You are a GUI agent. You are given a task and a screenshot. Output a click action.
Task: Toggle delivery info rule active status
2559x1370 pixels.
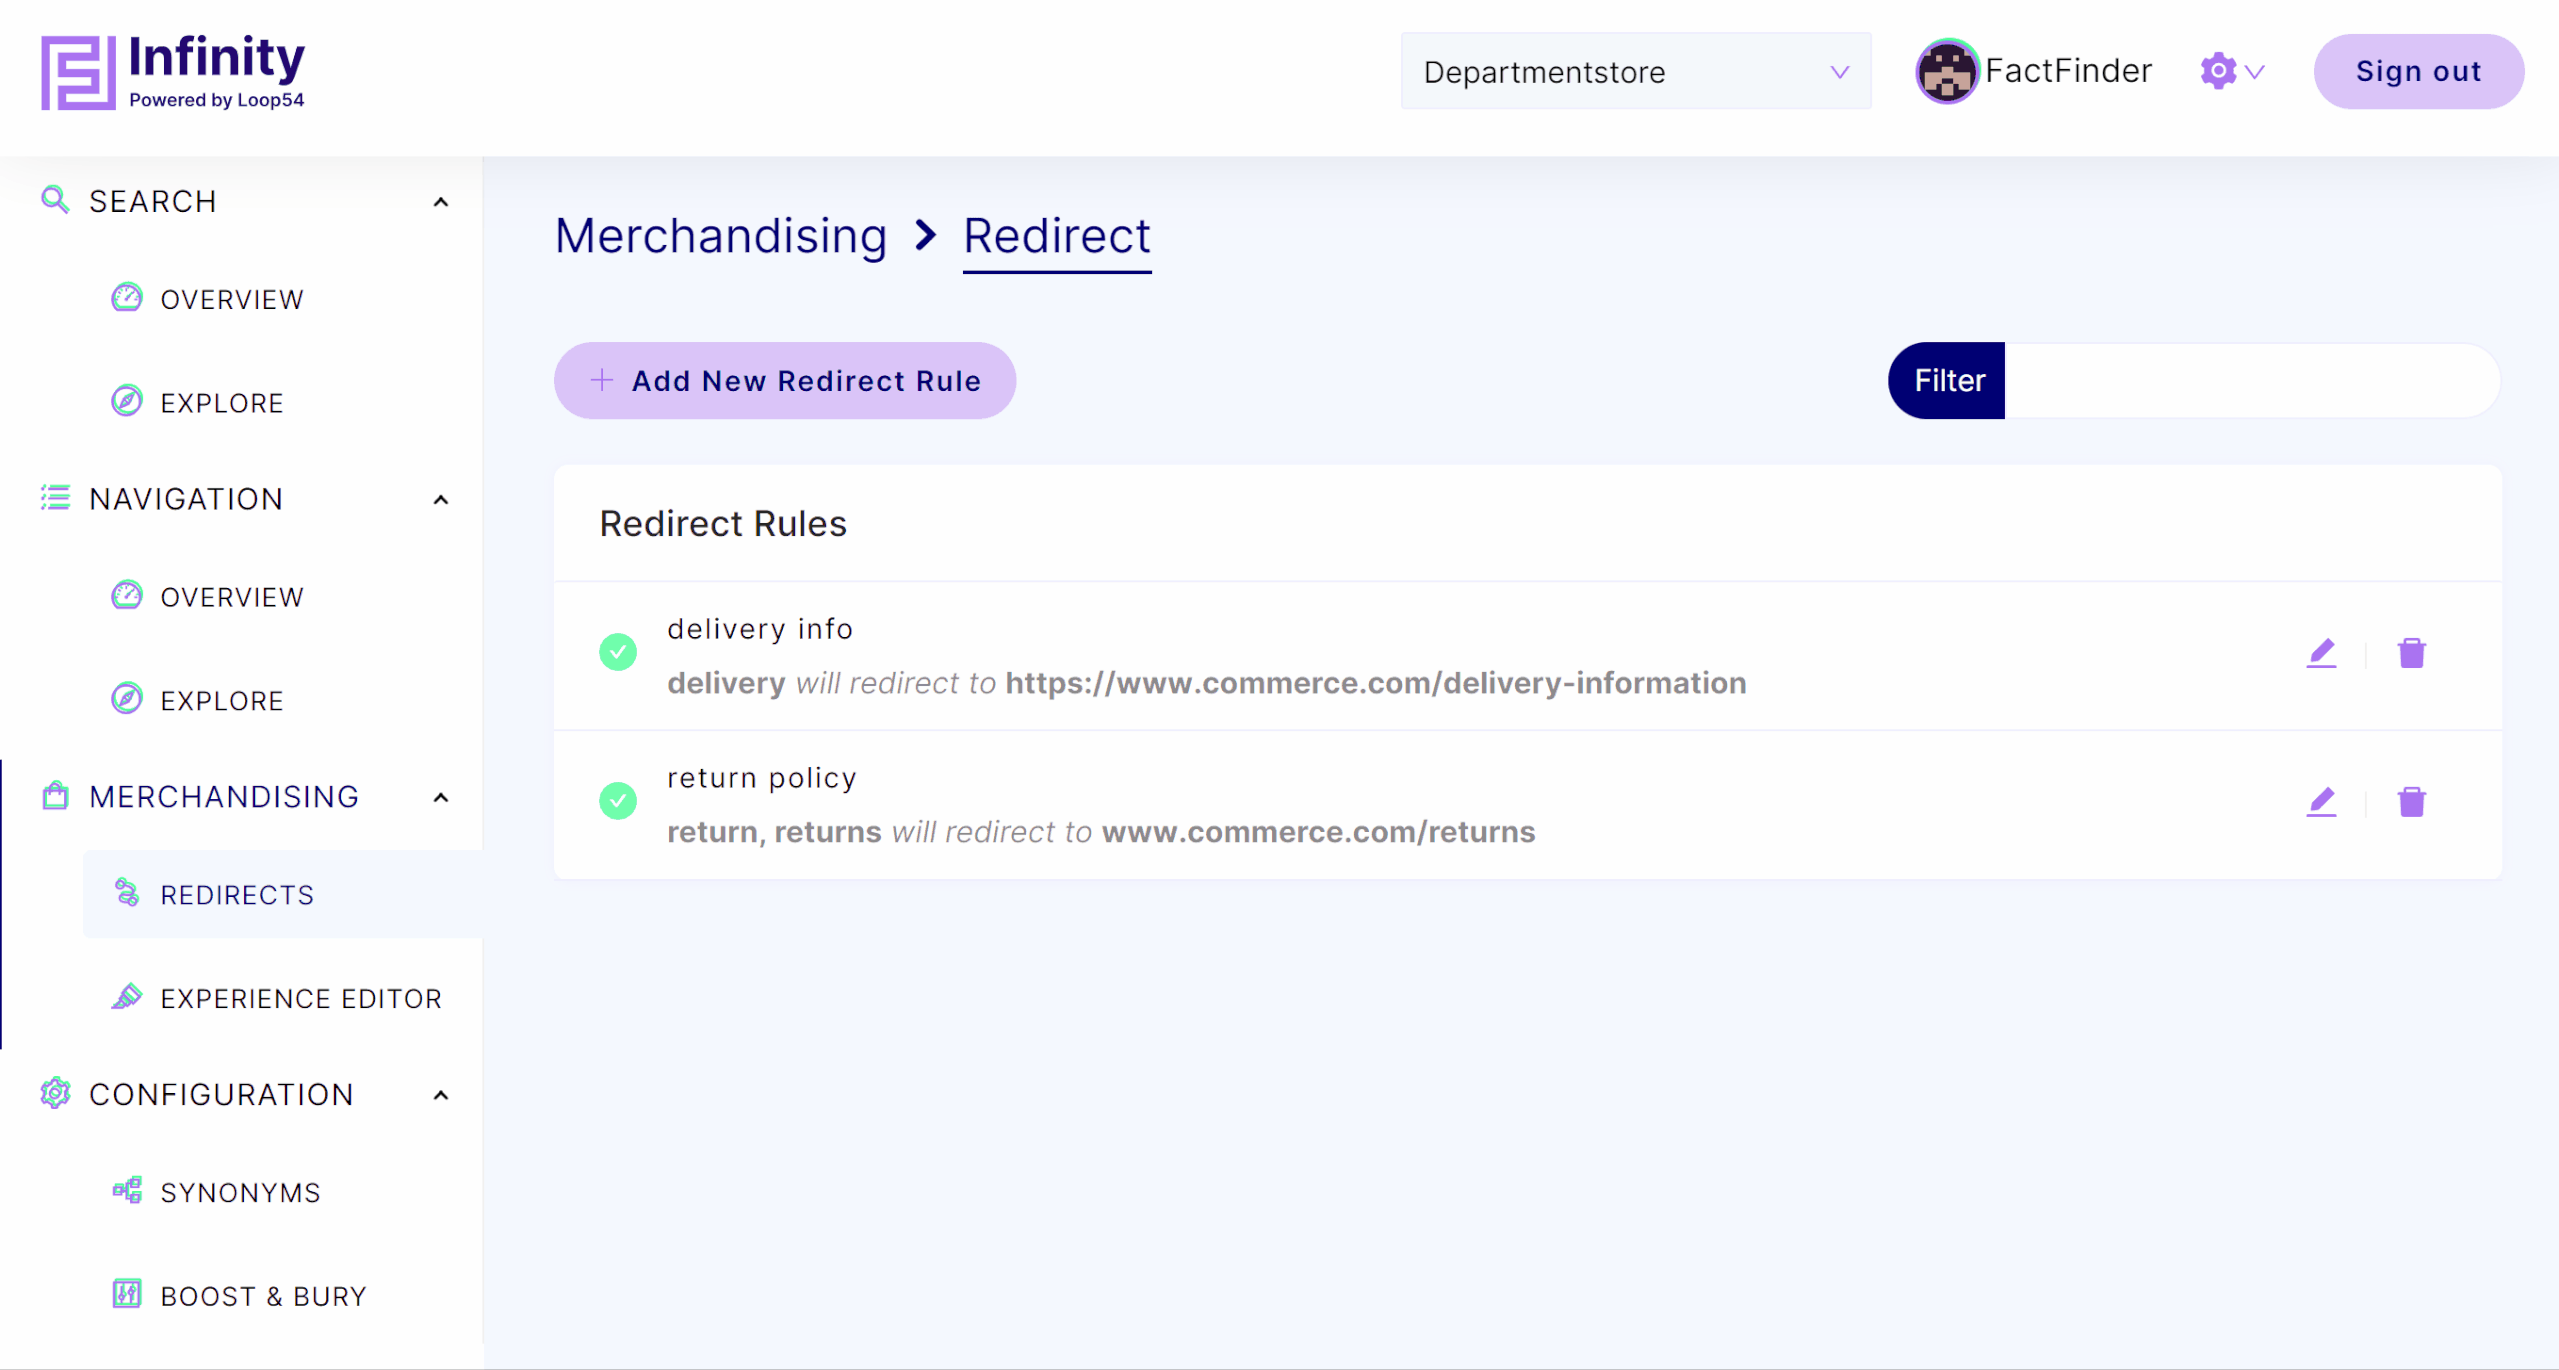pyautogui.click(x=618, y=652)
